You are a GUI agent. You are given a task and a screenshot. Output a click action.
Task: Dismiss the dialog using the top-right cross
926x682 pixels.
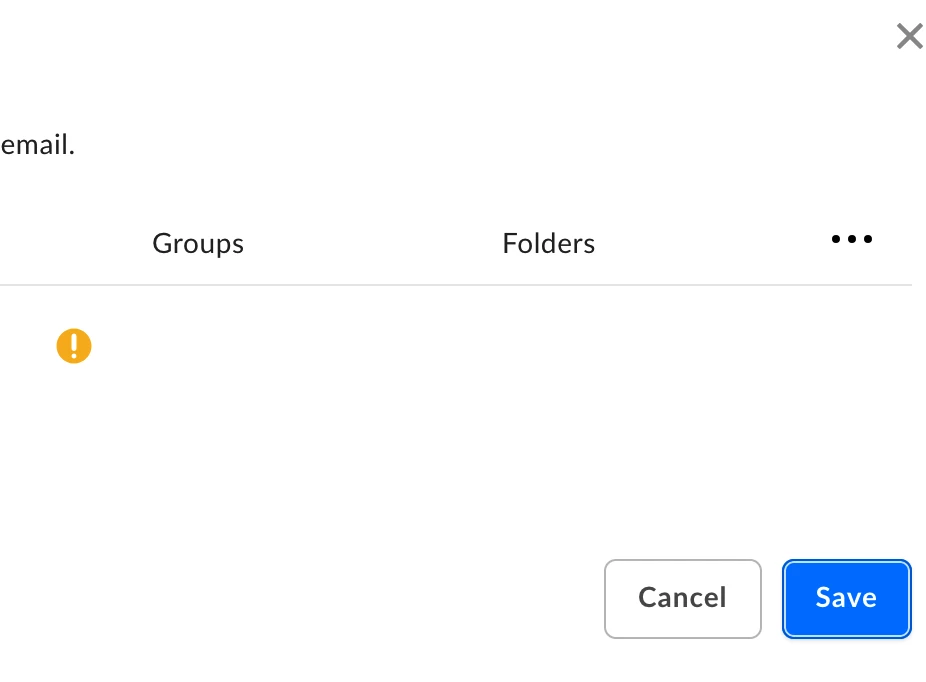[x=909, y=36]
